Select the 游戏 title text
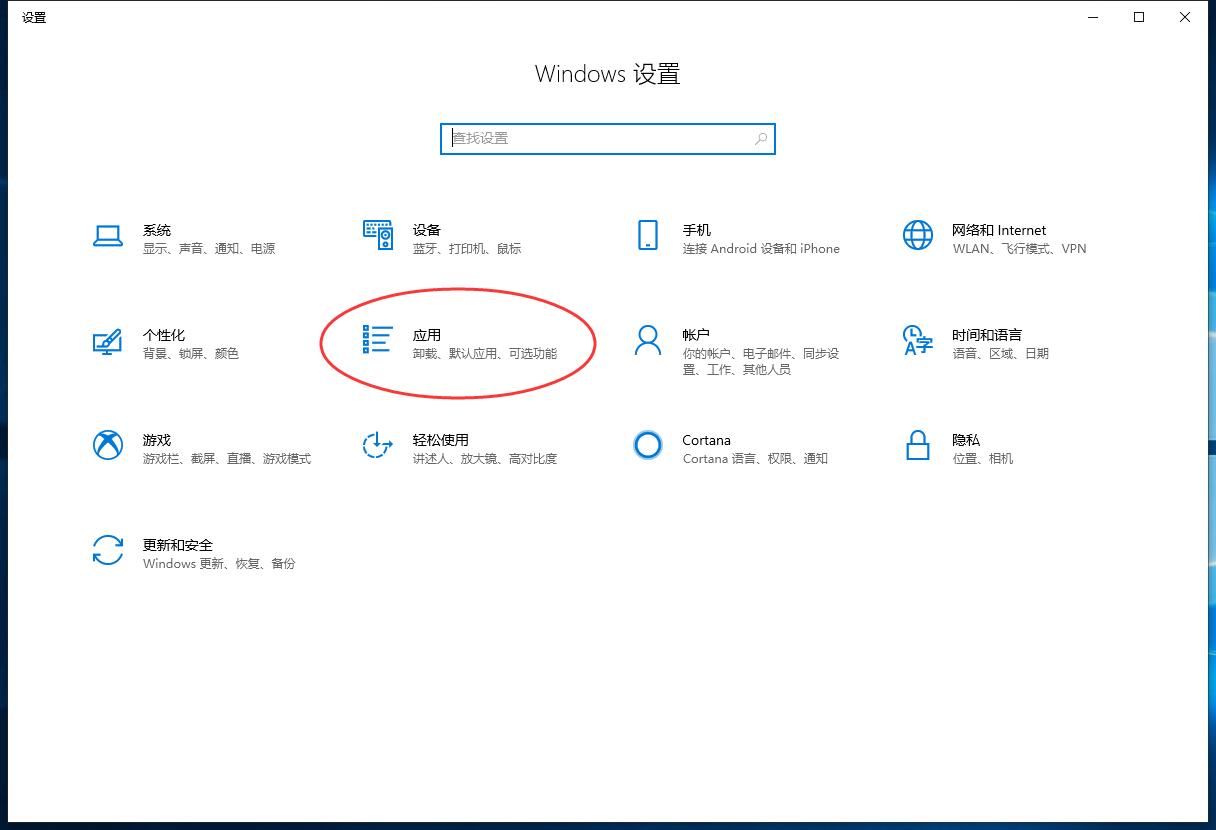Image resolution: width=1216 pixels, height=830 pixels. click(x=157, y=440)
